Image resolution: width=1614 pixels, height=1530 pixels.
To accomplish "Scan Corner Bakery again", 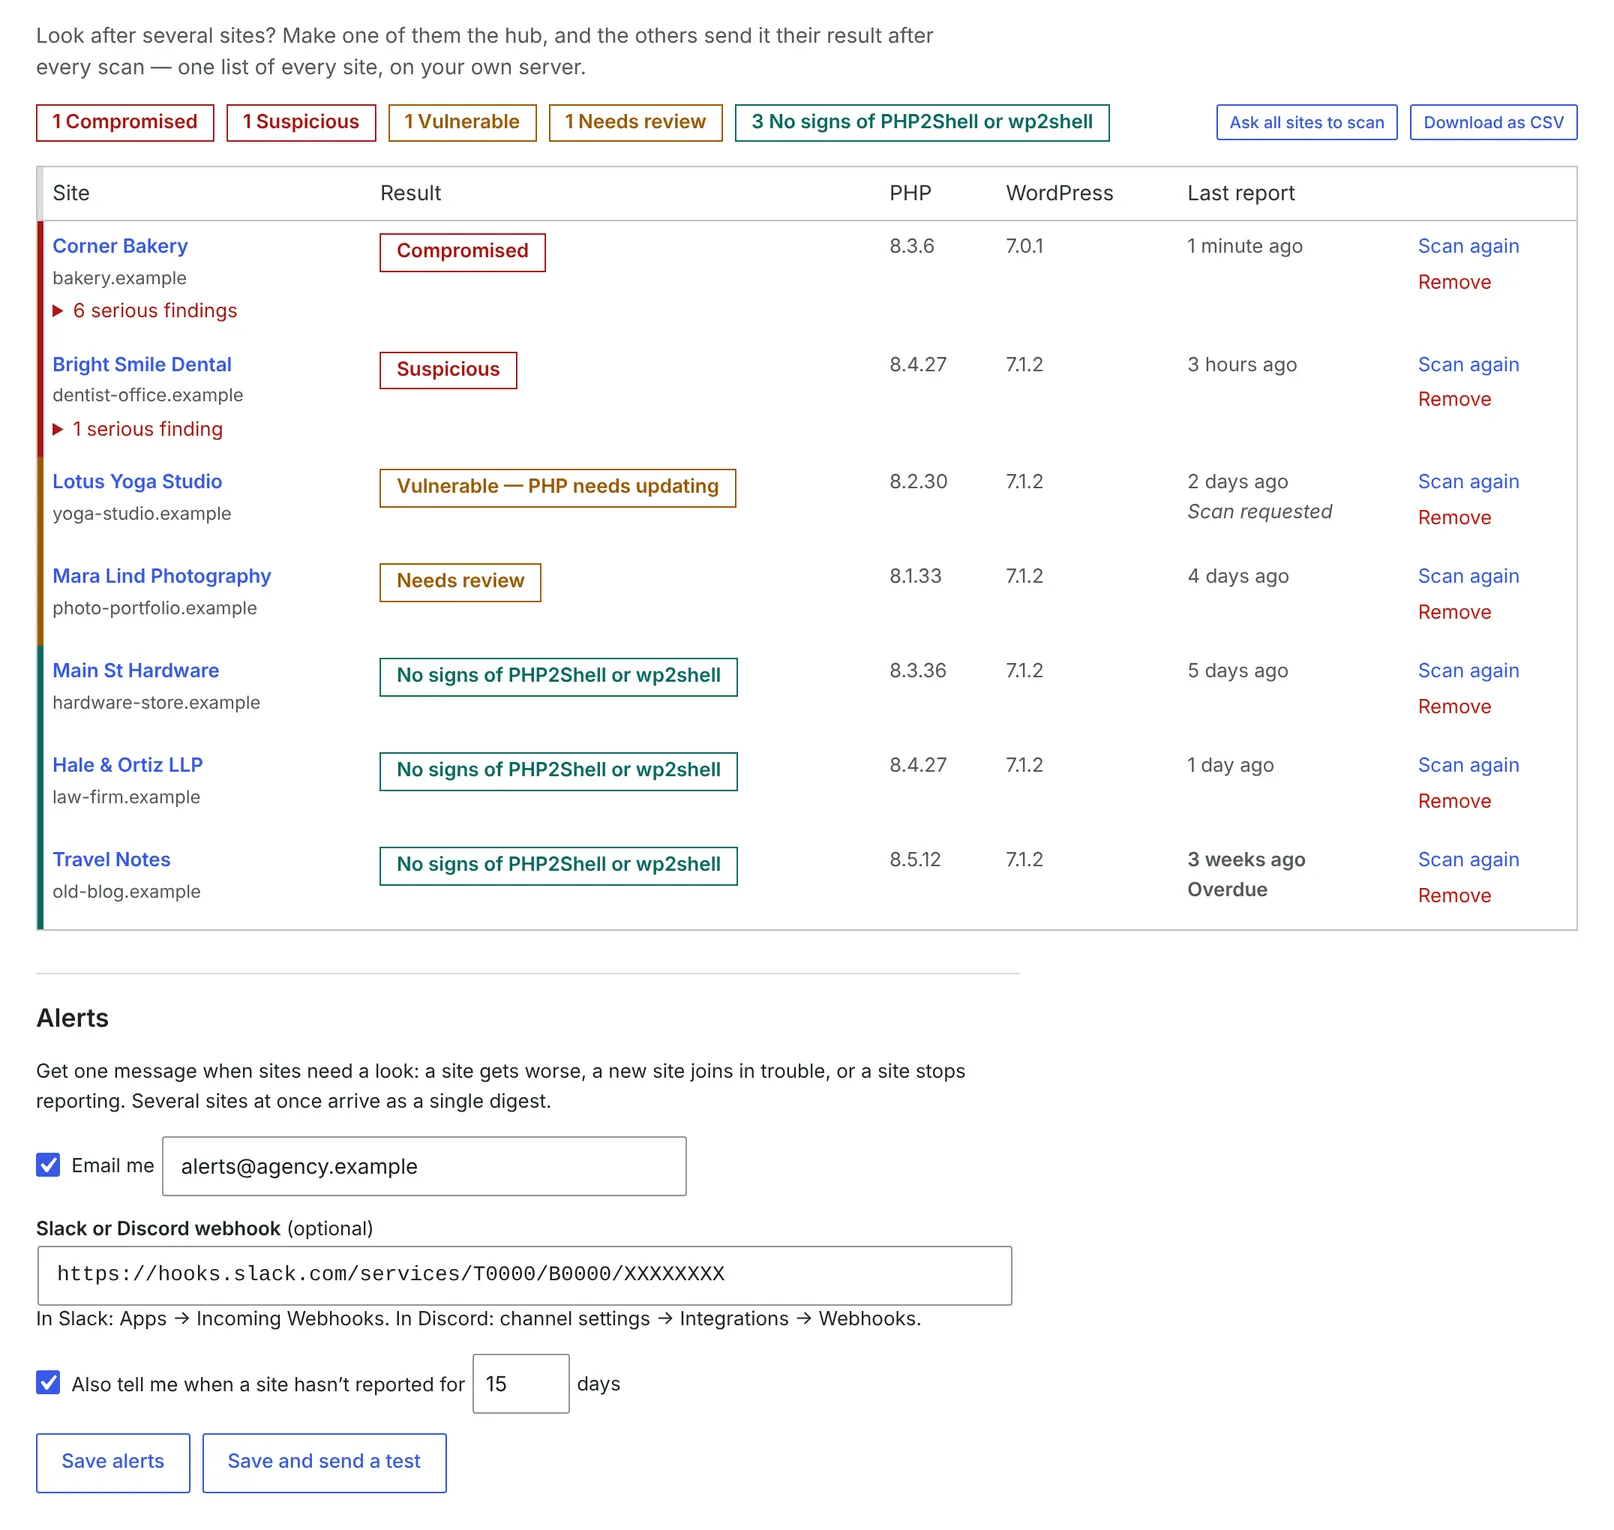I will pos(1468,246).
